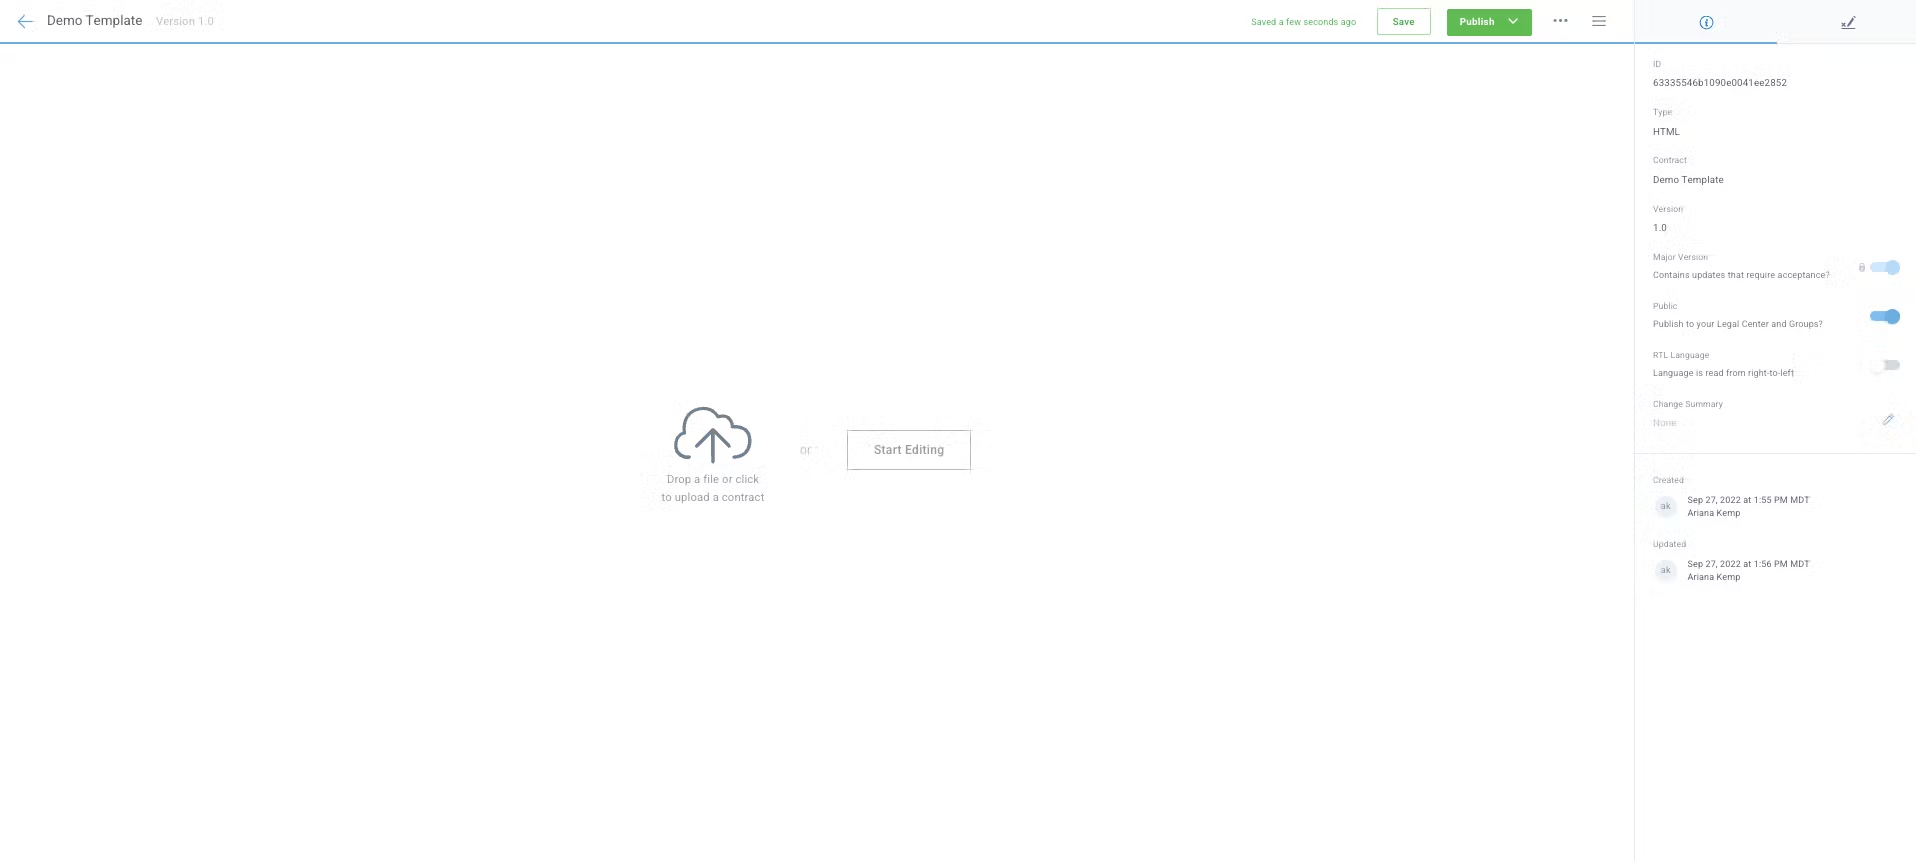1916x861 pixels.
Task: Open the hamburger lines menu icon
Action: [x=1599, y=21]
